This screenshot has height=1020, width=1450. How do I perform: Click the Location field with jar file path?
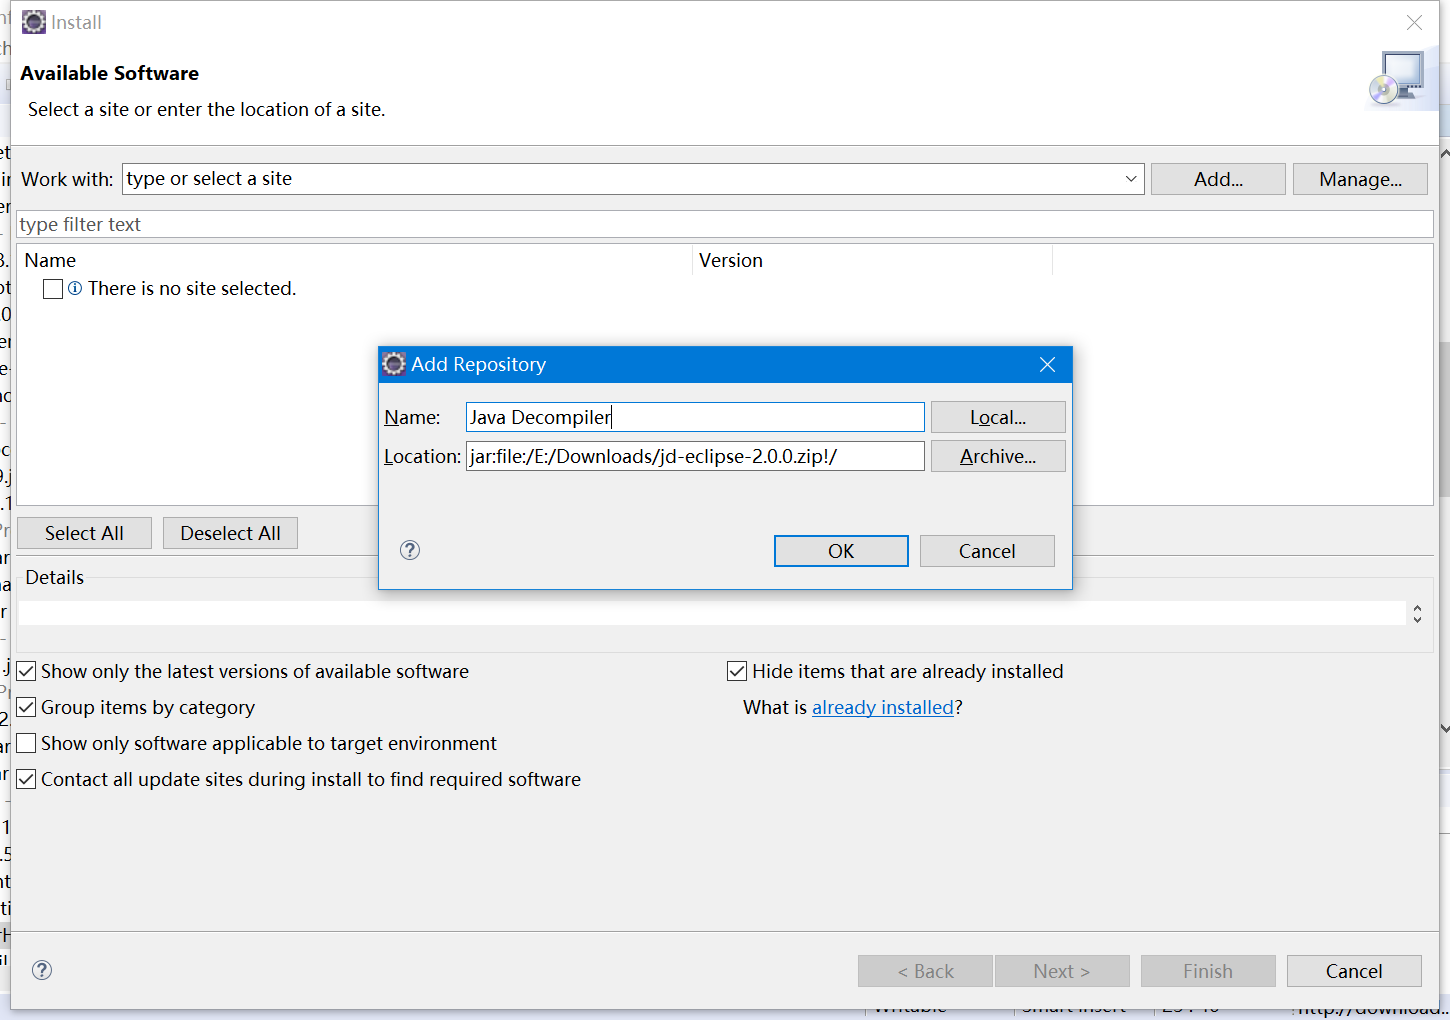695,456
